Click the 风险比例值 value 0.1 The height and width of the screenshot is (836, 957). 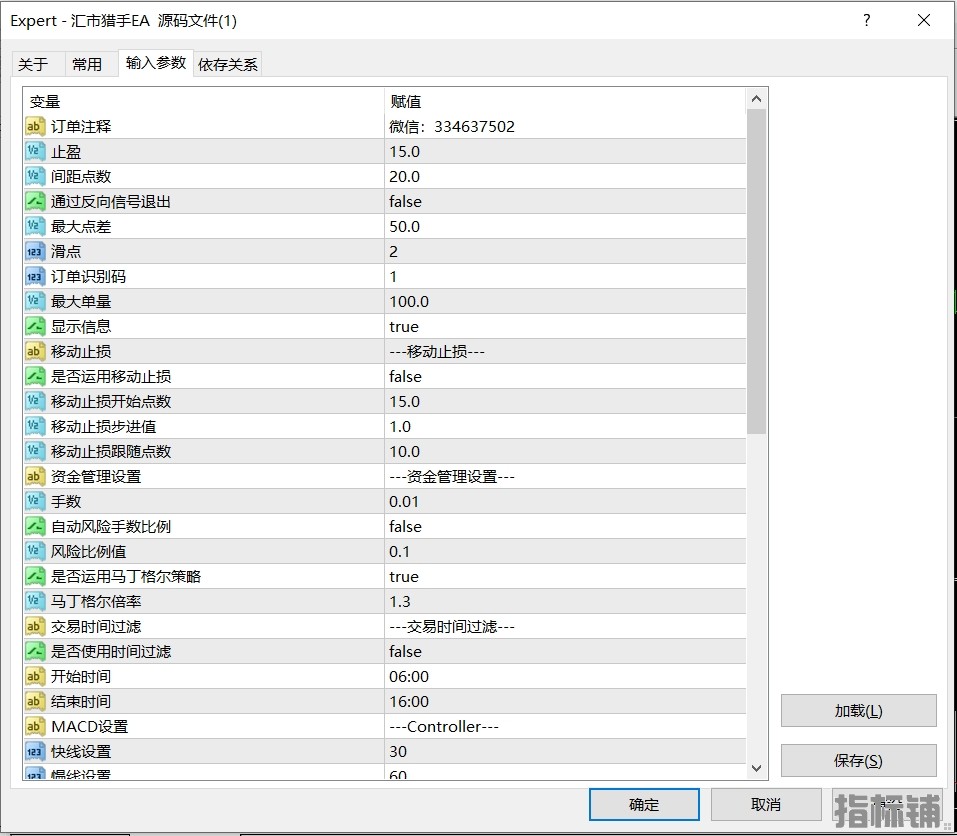399,552
